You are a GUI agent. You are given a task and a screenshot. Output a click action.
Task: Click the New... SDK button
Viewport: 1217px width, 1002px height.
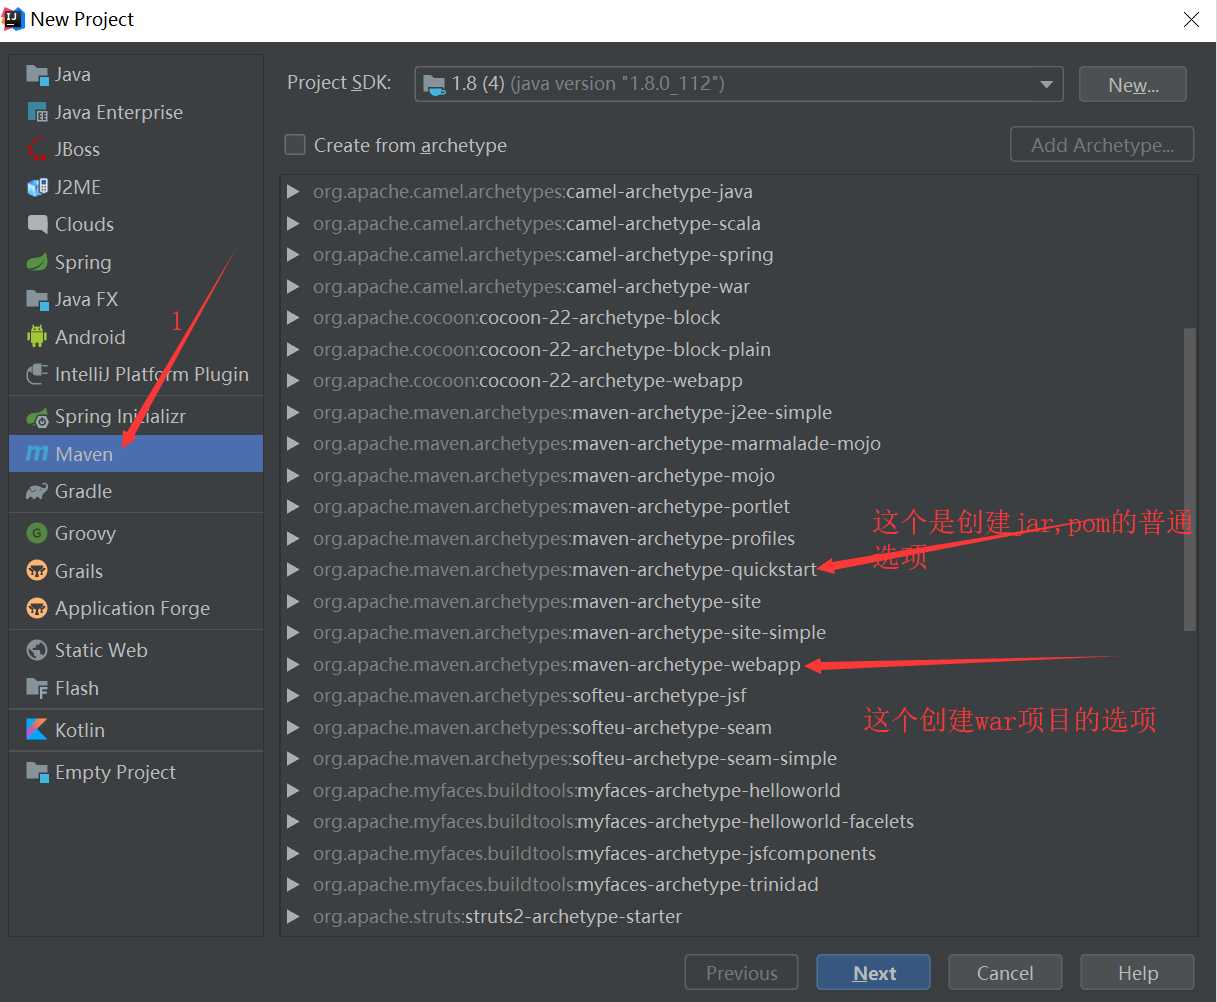point(1133,85)
